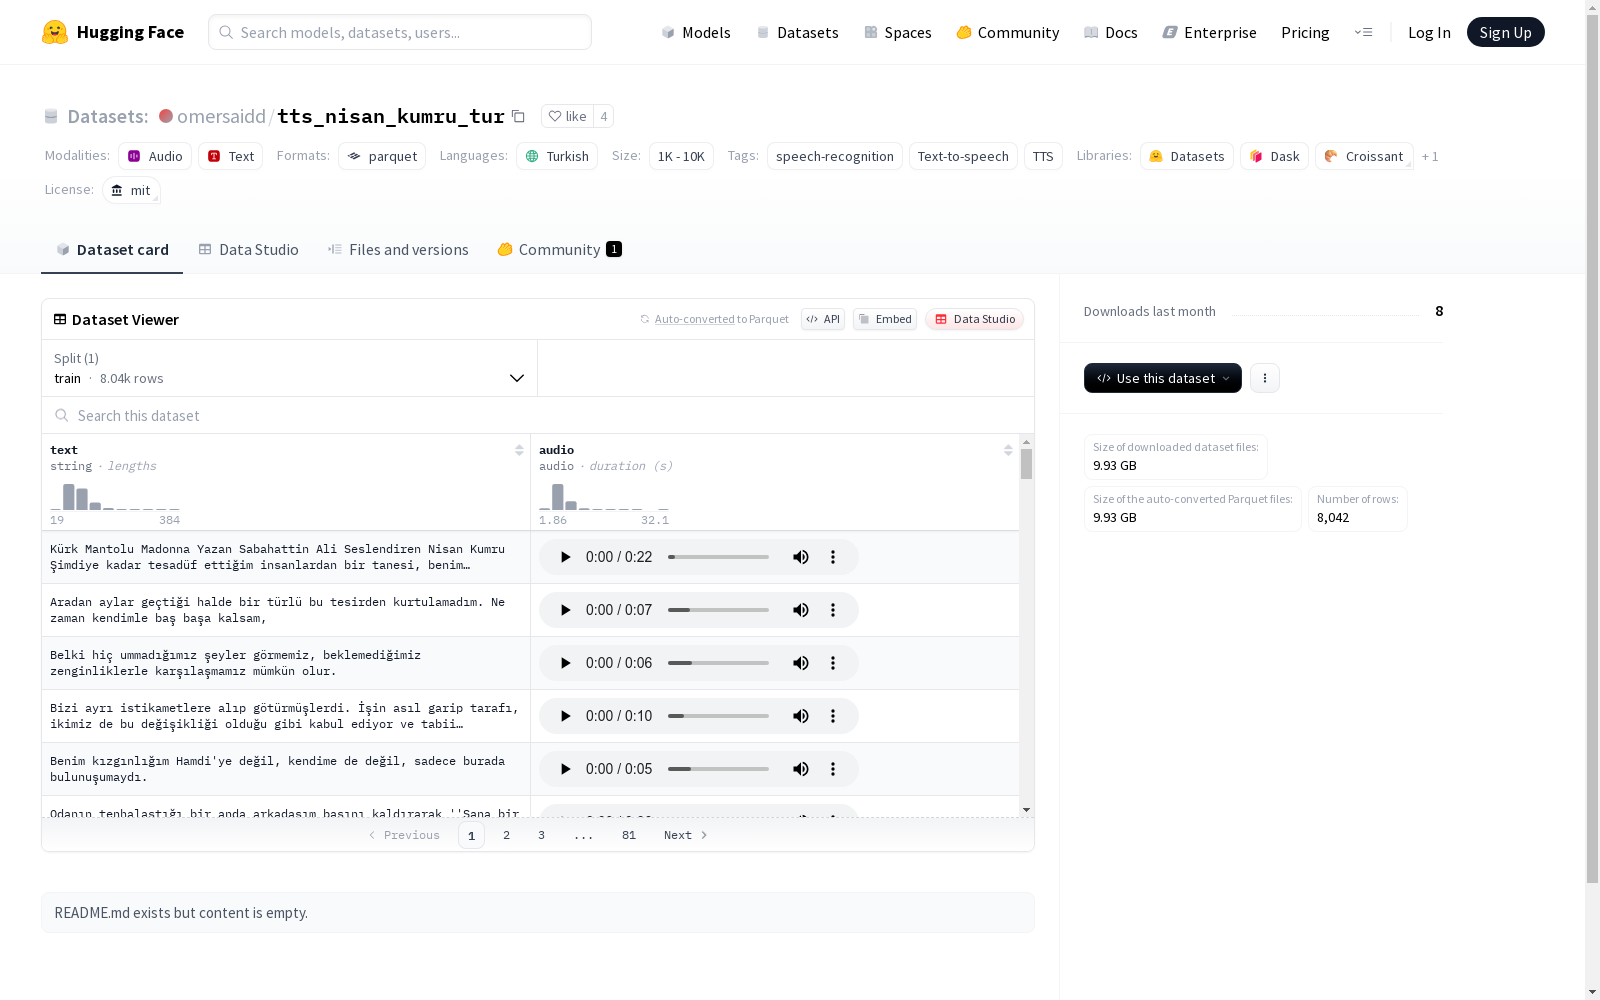Select the Dask library tag
Screen dimensions: 1600x1000
[x=1275, y=156]
